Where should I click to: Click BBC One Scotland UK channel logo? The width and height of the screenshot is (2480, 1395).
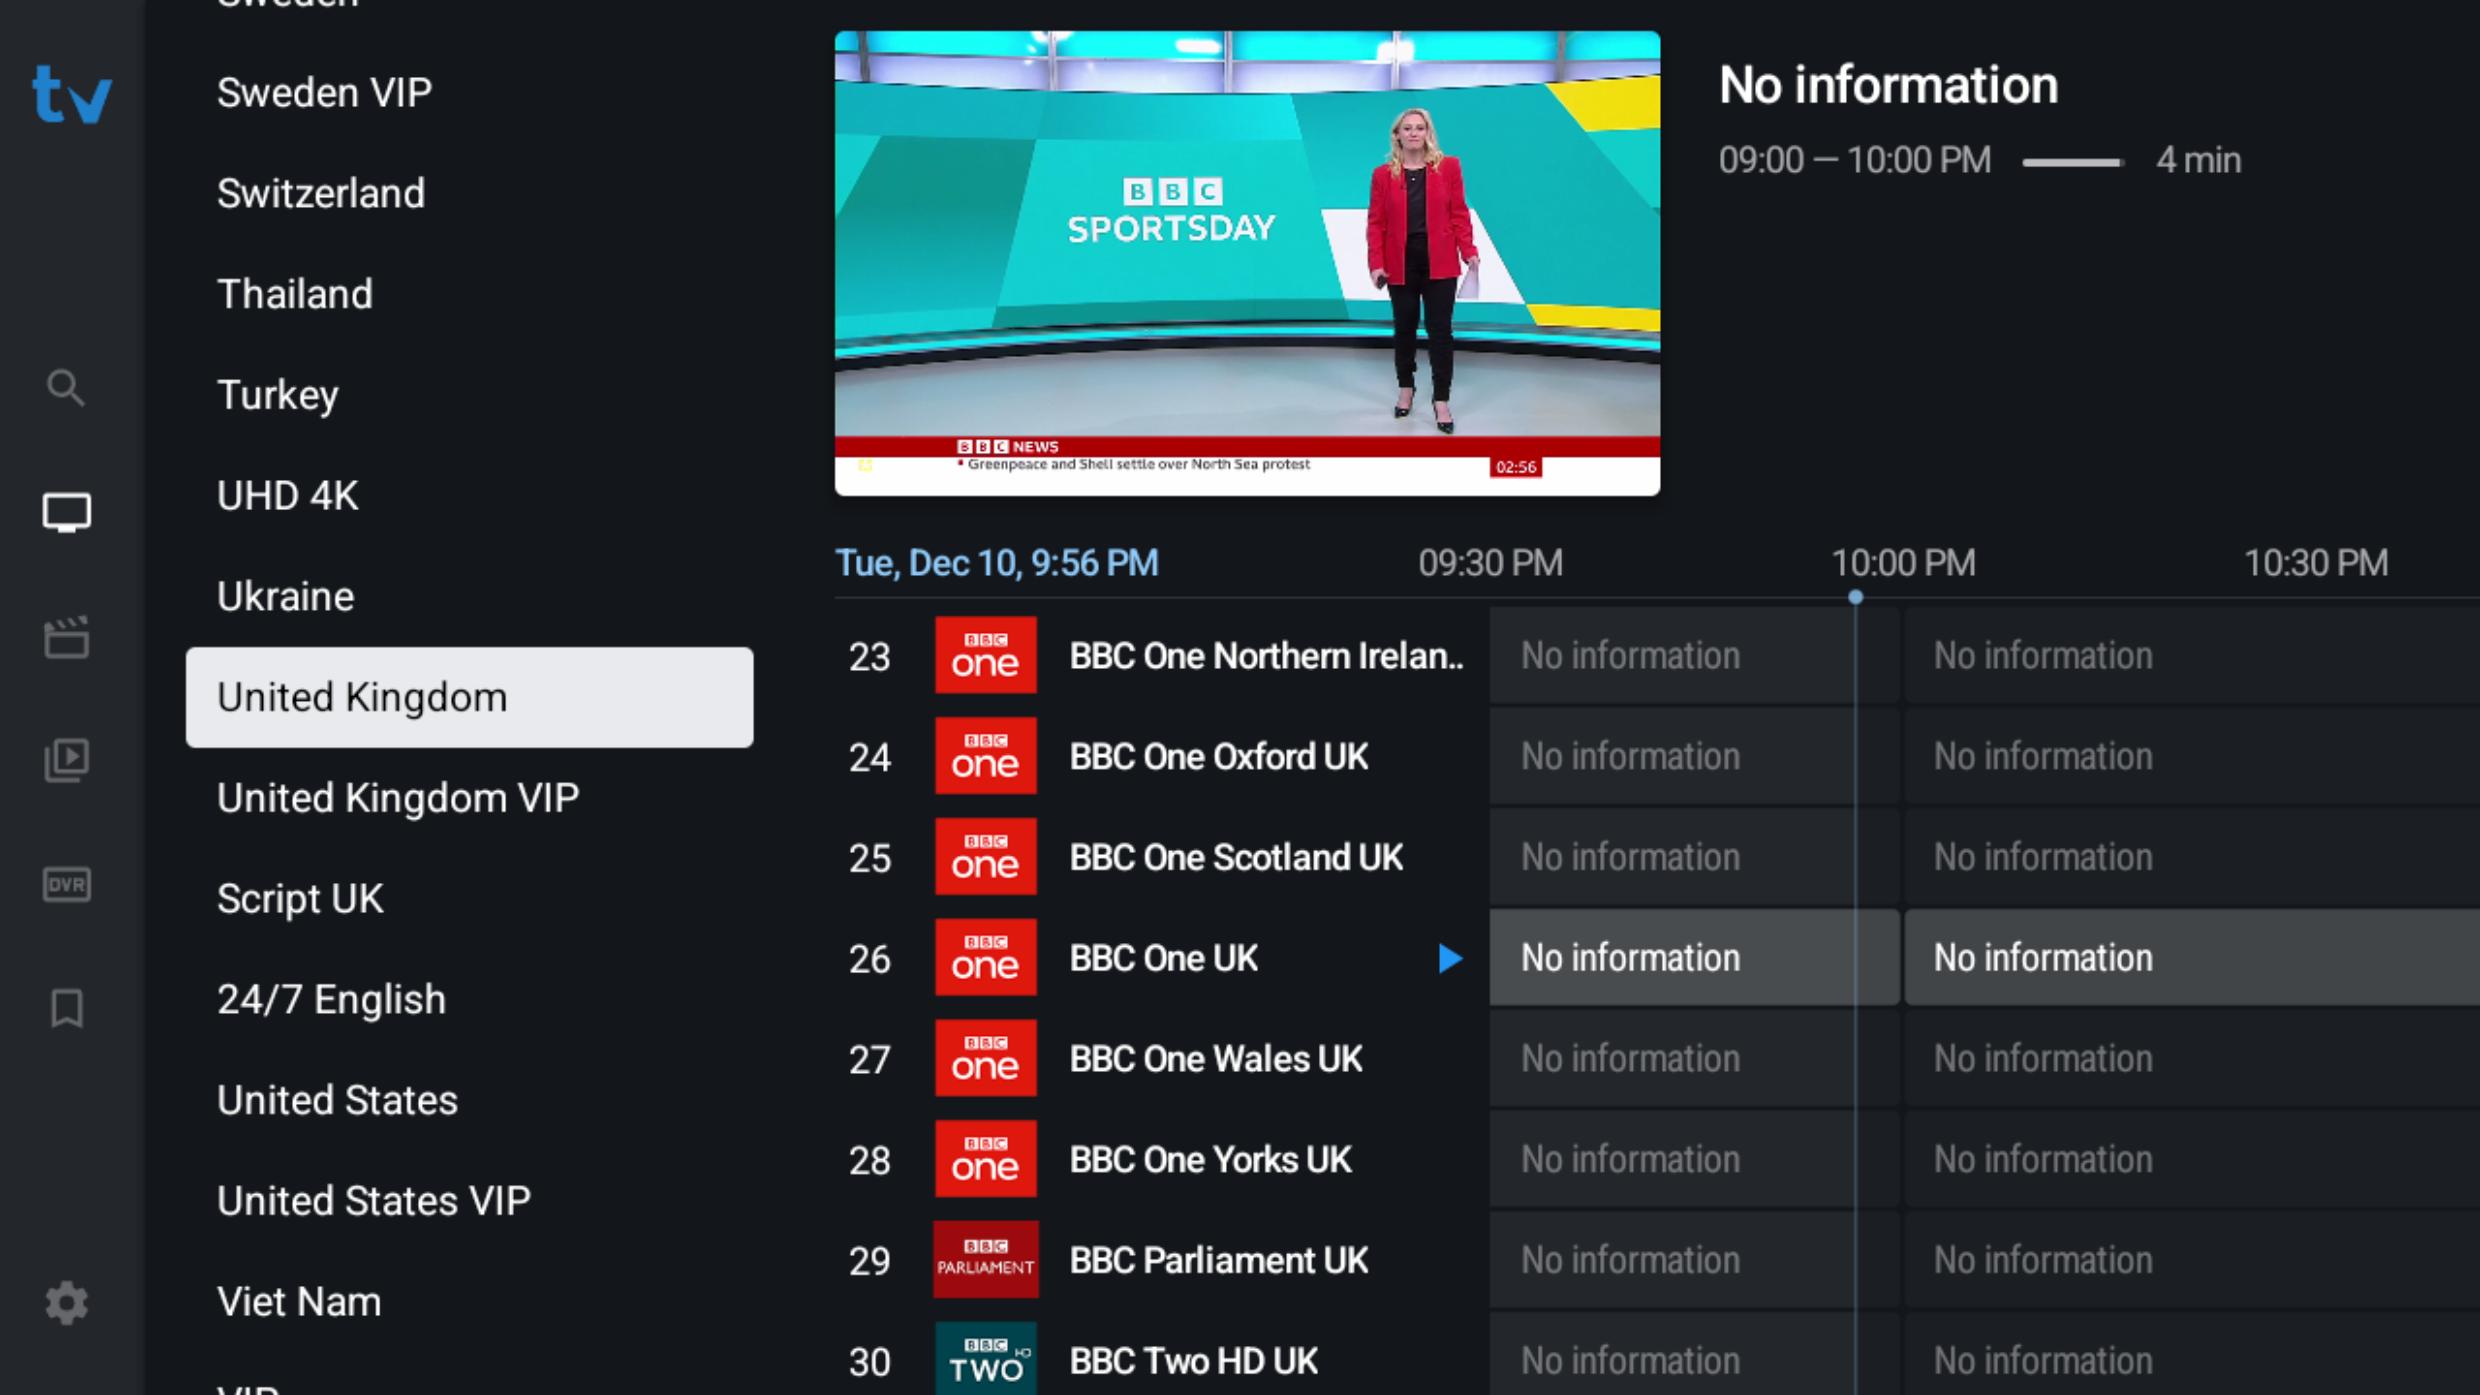click(985, 857)
